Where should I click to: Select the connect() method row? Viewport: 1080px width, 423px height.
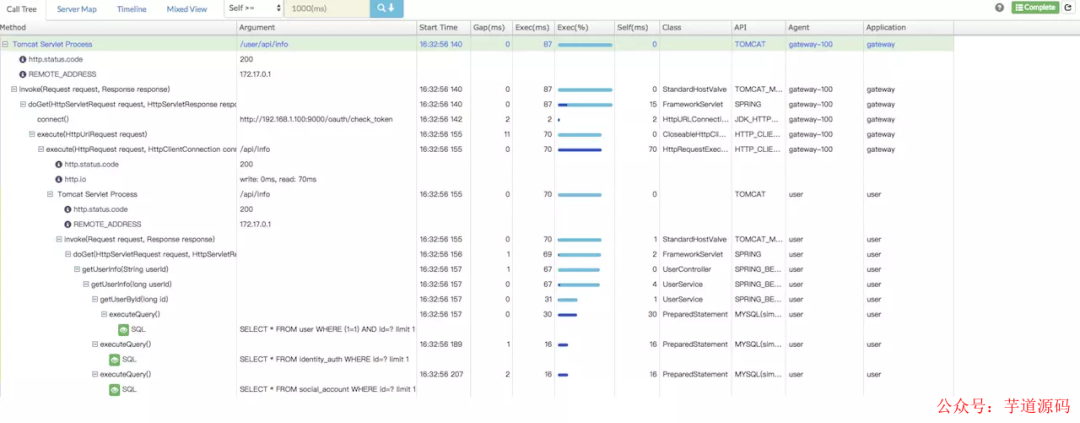click(477, 119)
